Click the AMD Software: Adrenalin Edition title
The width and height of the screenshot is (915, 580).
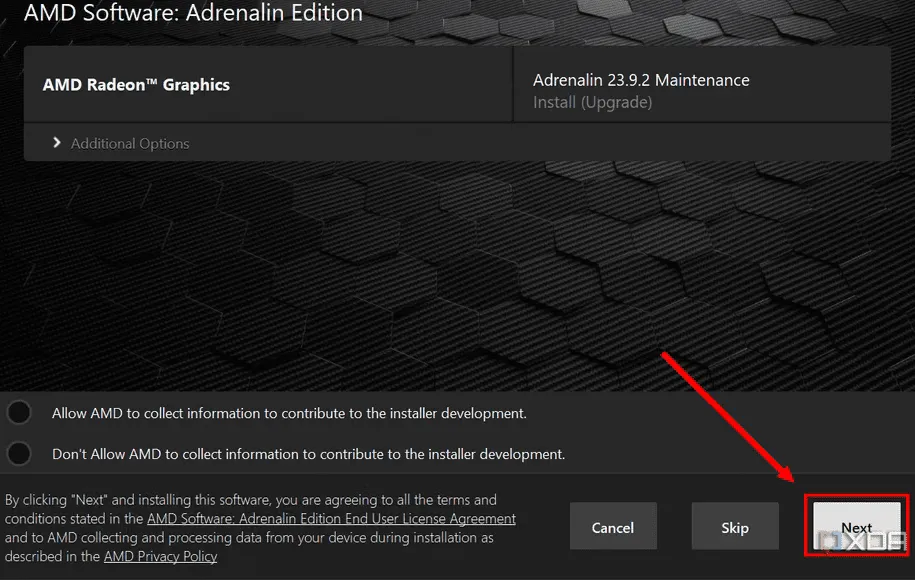click(x=193, y=14)
